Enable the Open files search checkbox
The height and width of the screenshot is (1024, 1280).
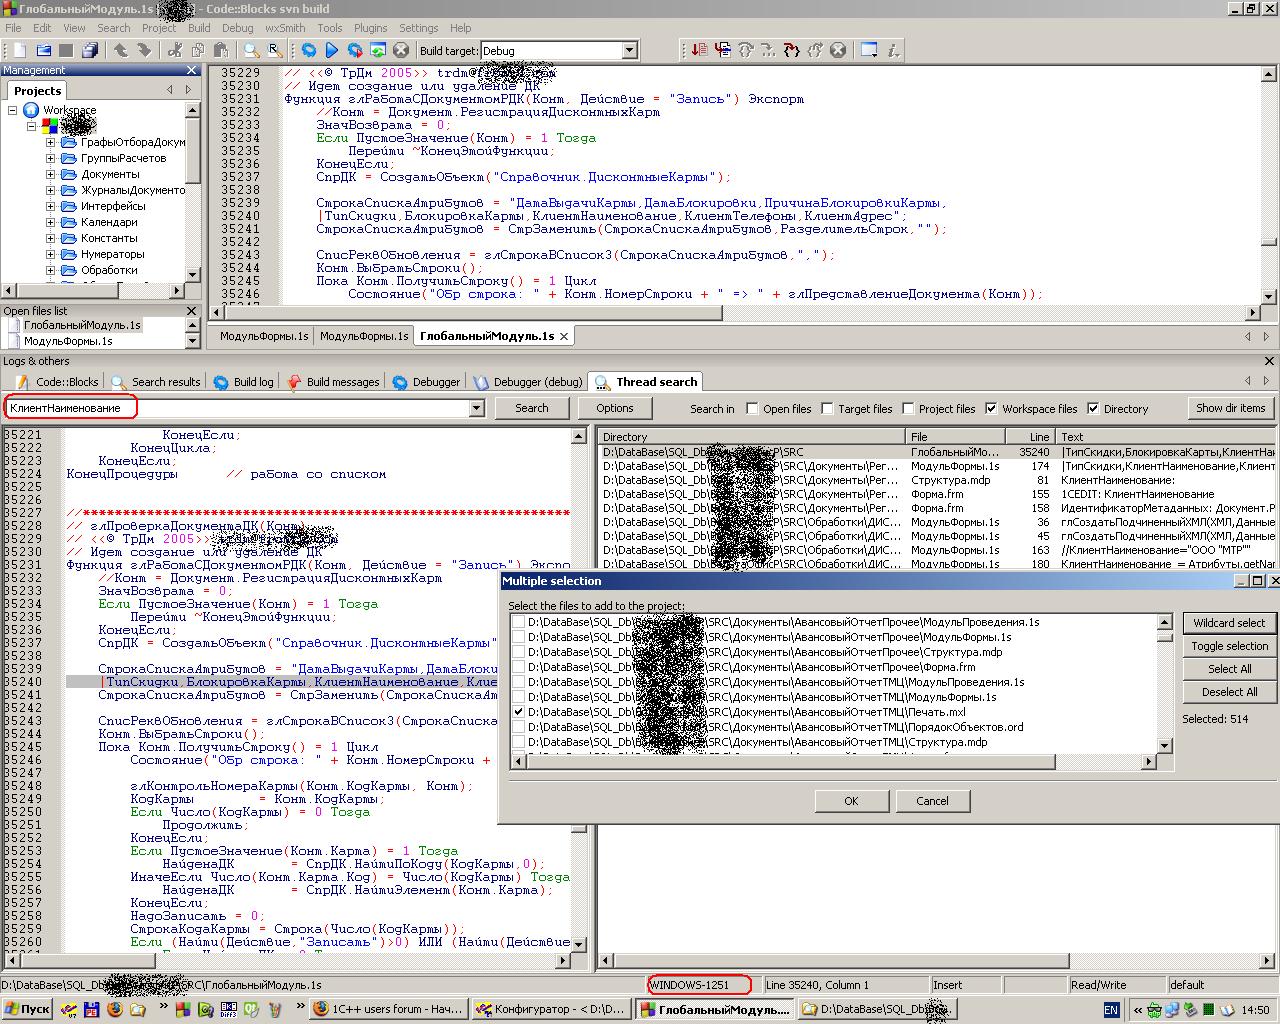click(x=752, y=408)
